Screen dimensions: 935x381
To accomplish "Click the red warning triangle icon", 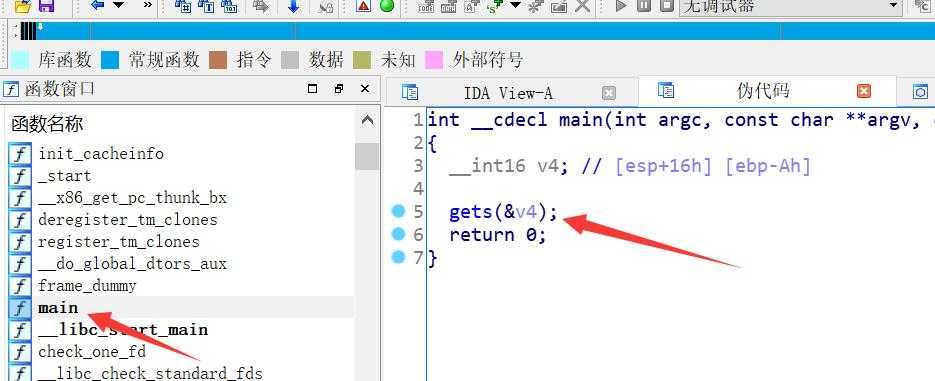I will pos(363,6).
